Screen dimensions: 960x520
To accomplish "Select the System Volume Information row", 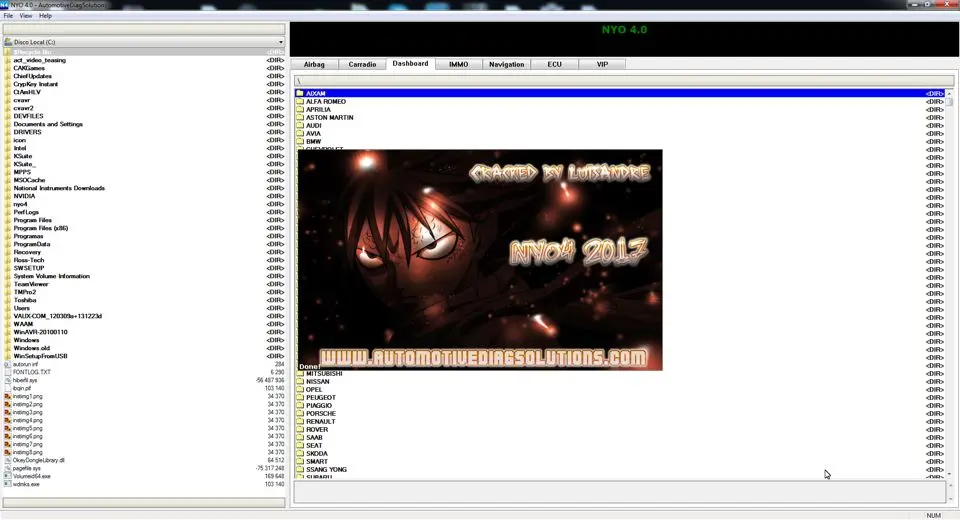I will click(x=144, y=276).
